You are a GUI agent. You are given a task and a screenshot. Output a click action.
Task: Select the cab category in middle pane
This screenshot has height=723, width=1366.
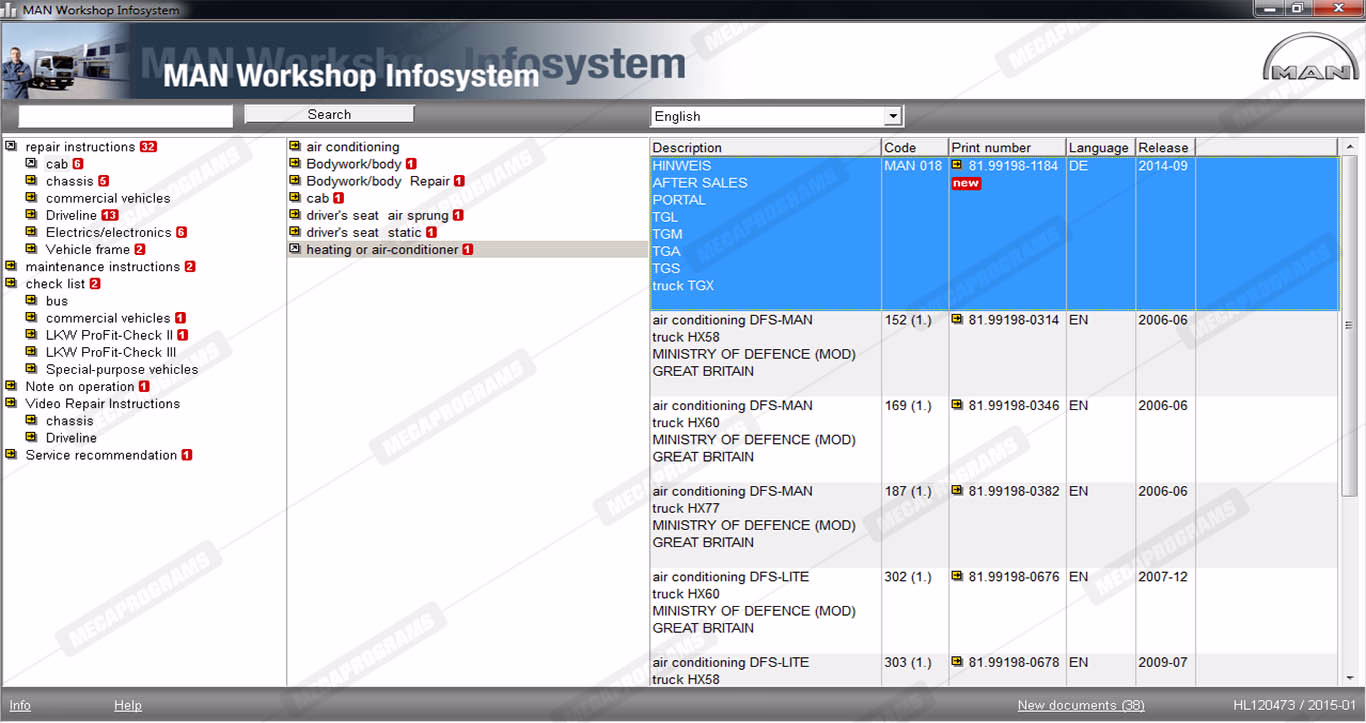(x=318, y=198)
